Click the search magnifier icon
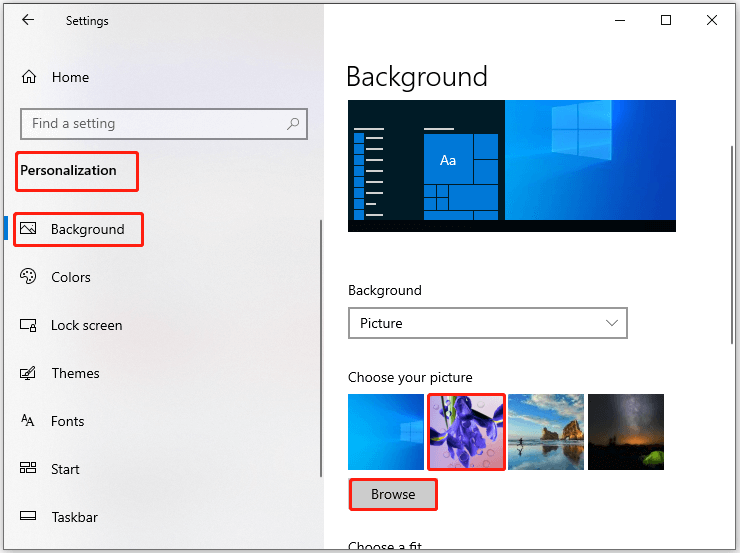Screen dimensions: 740x553 pyautogui.click(x=293, y=124)
